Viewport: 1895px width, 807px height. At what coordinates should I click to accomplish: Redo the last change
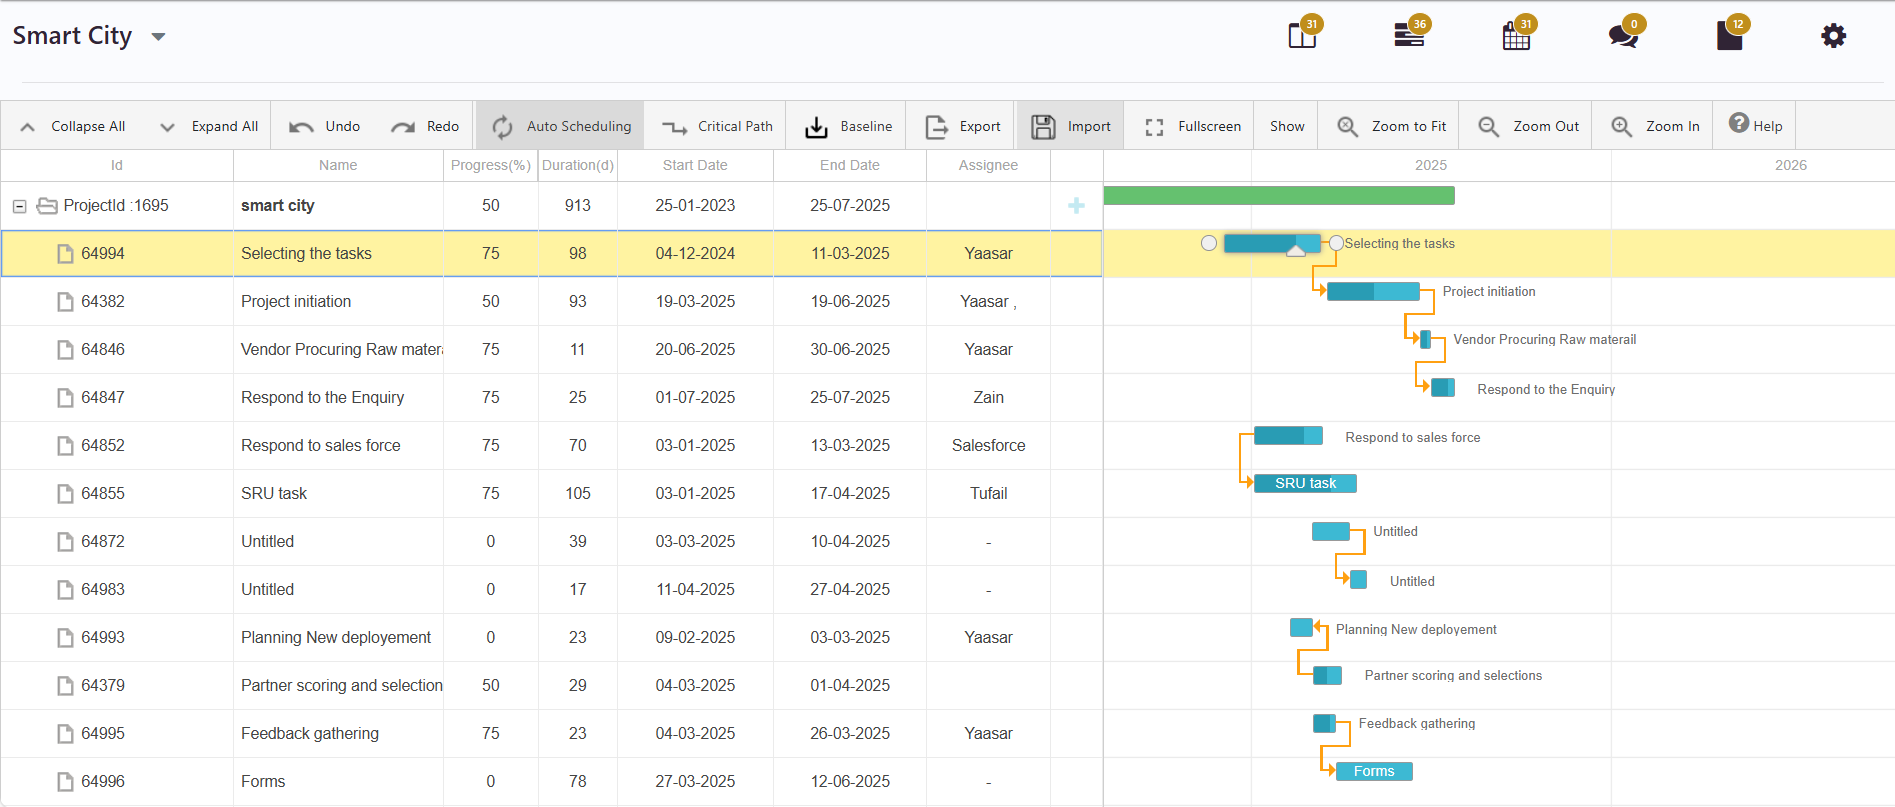pos(425,126)
